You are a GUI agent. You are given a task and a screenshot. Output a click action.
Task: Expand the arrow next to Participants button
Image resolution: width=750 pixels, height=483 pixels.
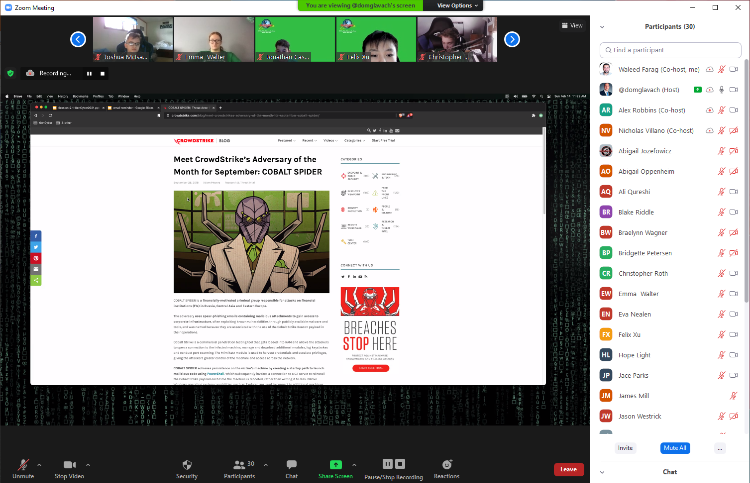click(x=266, y=465)
